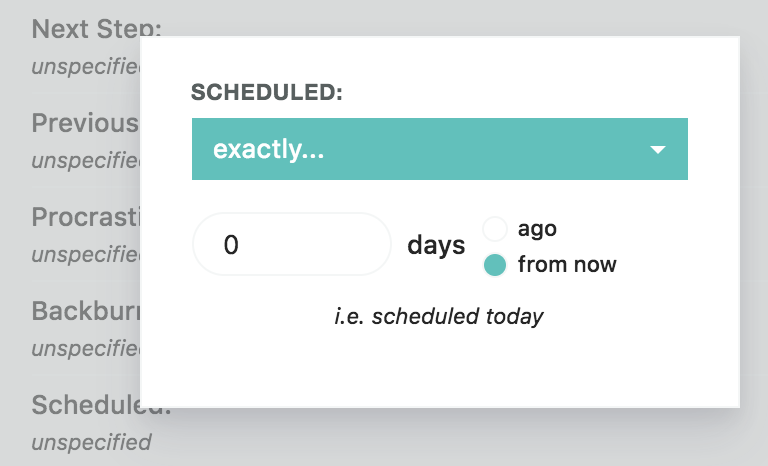Click "unspecified" under the Procrastinated filter
768x466 pixels.
pyautogui.click(x=85, y=254)
